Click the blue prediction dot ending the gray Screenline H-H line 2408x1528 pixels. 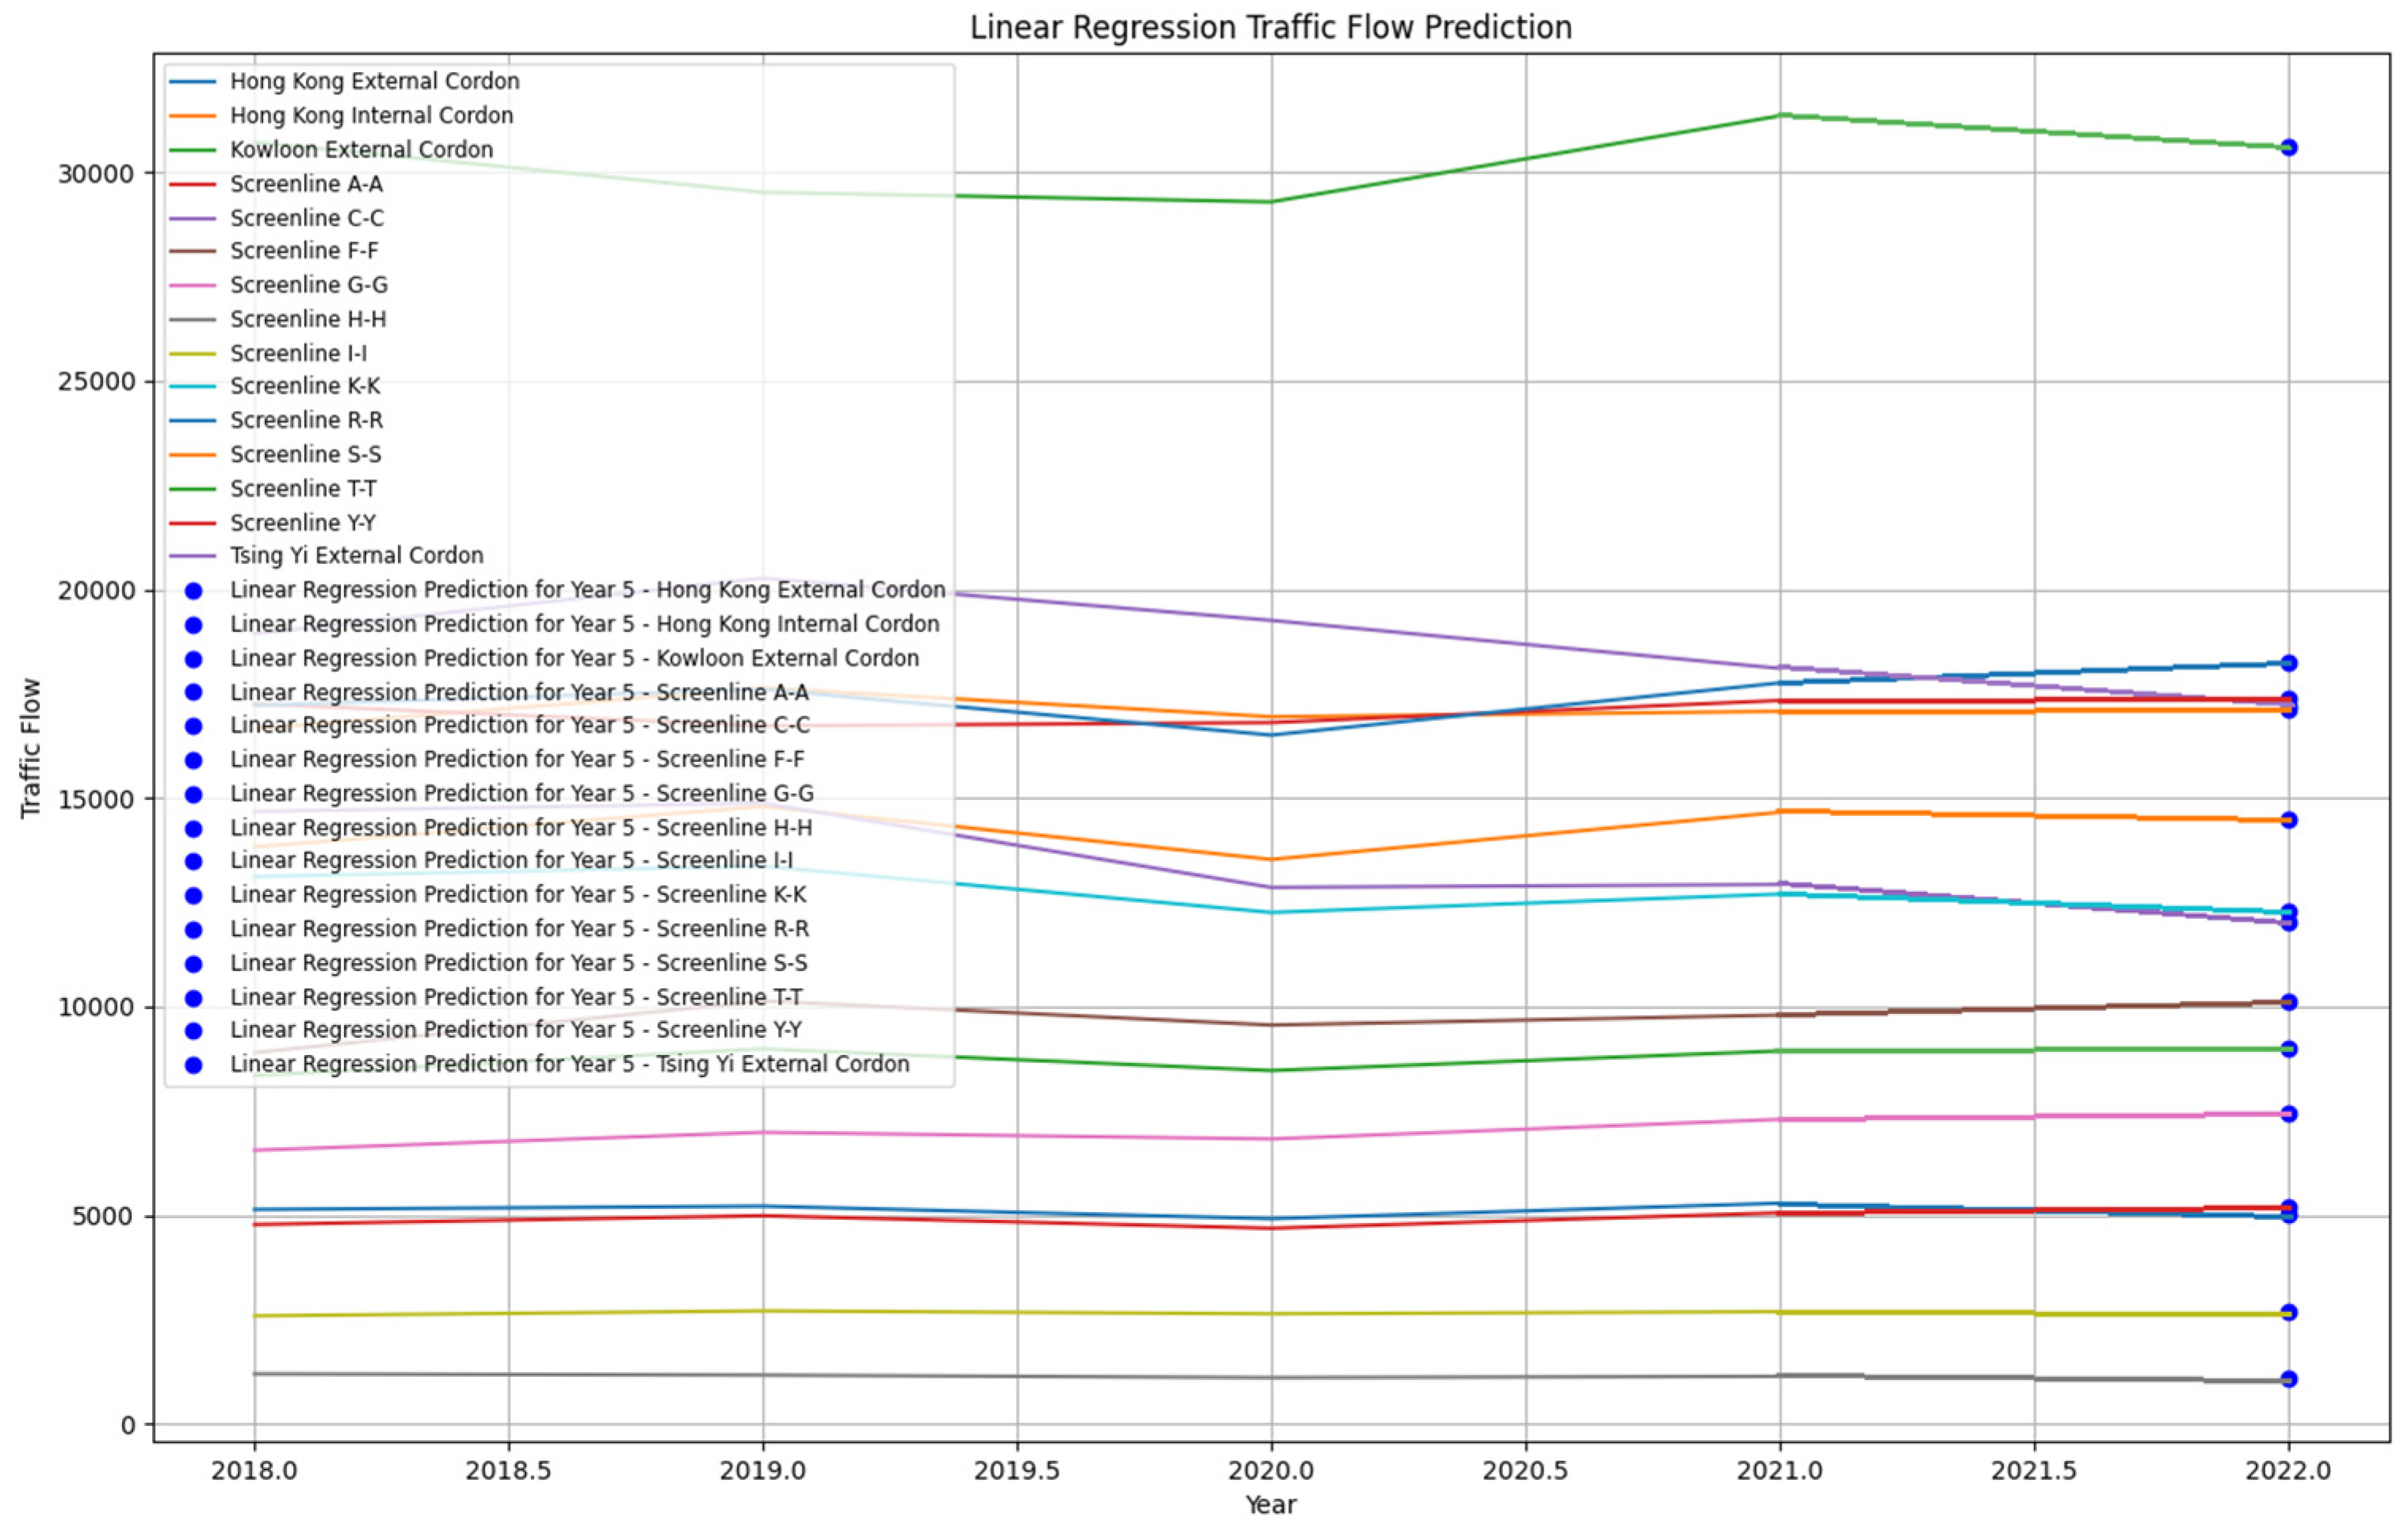pyautogui.click(x=2288, y=1379)
